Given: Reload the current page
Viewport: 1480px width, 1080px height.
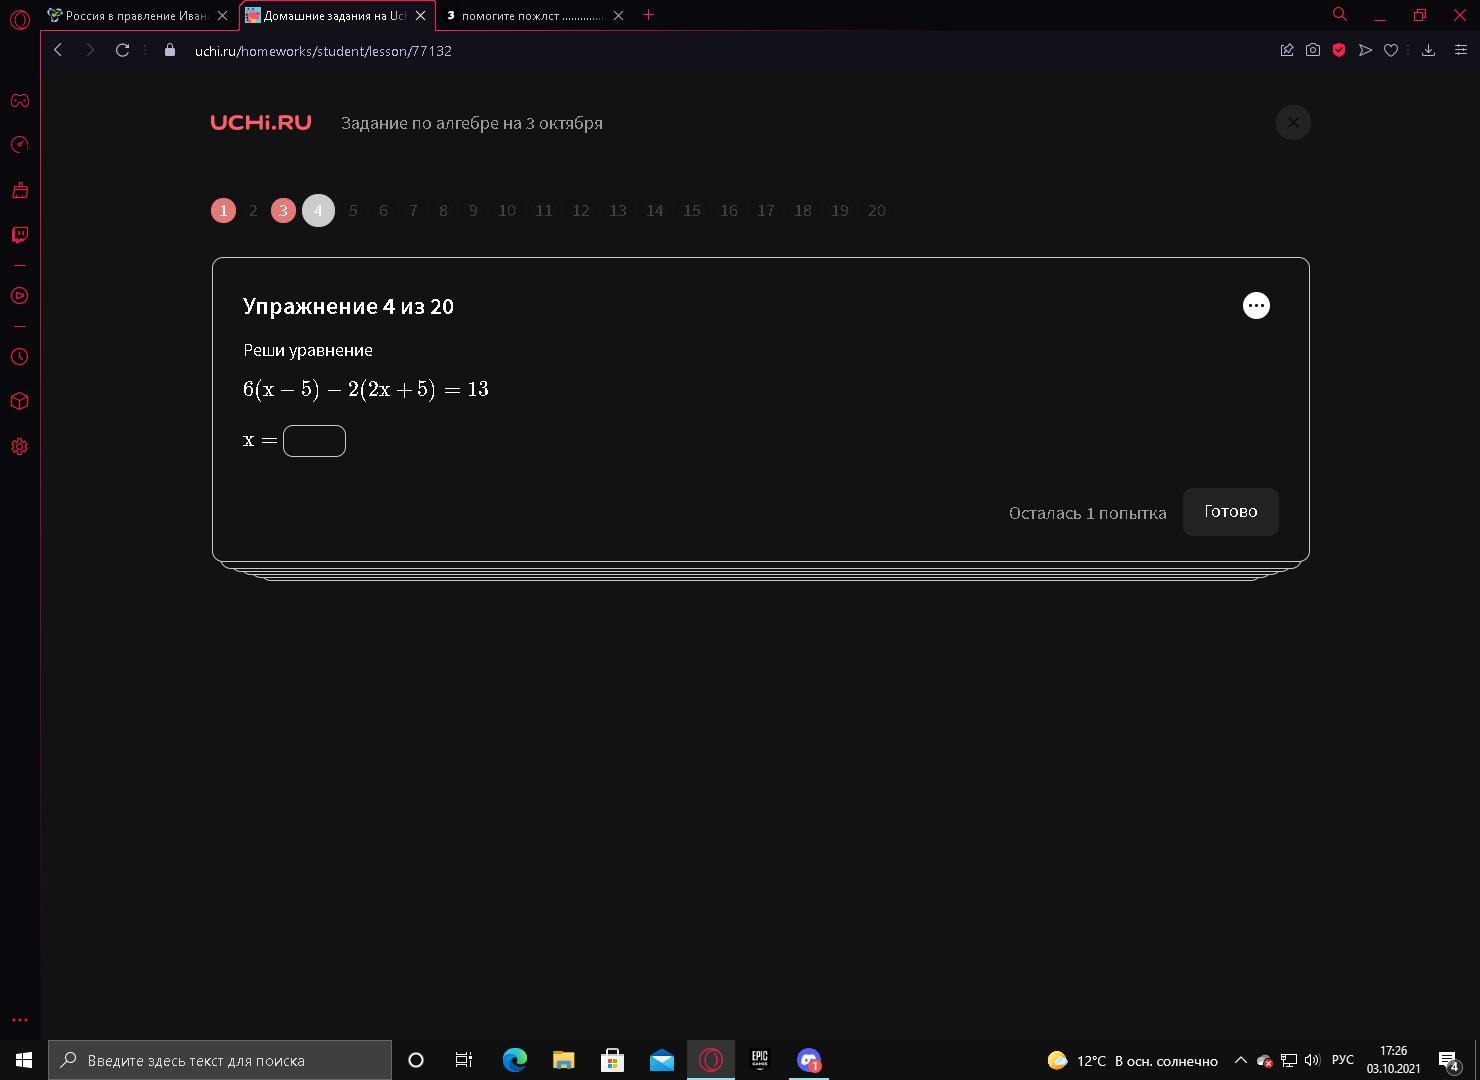Looking at the screenshot, I should [122, 50].
